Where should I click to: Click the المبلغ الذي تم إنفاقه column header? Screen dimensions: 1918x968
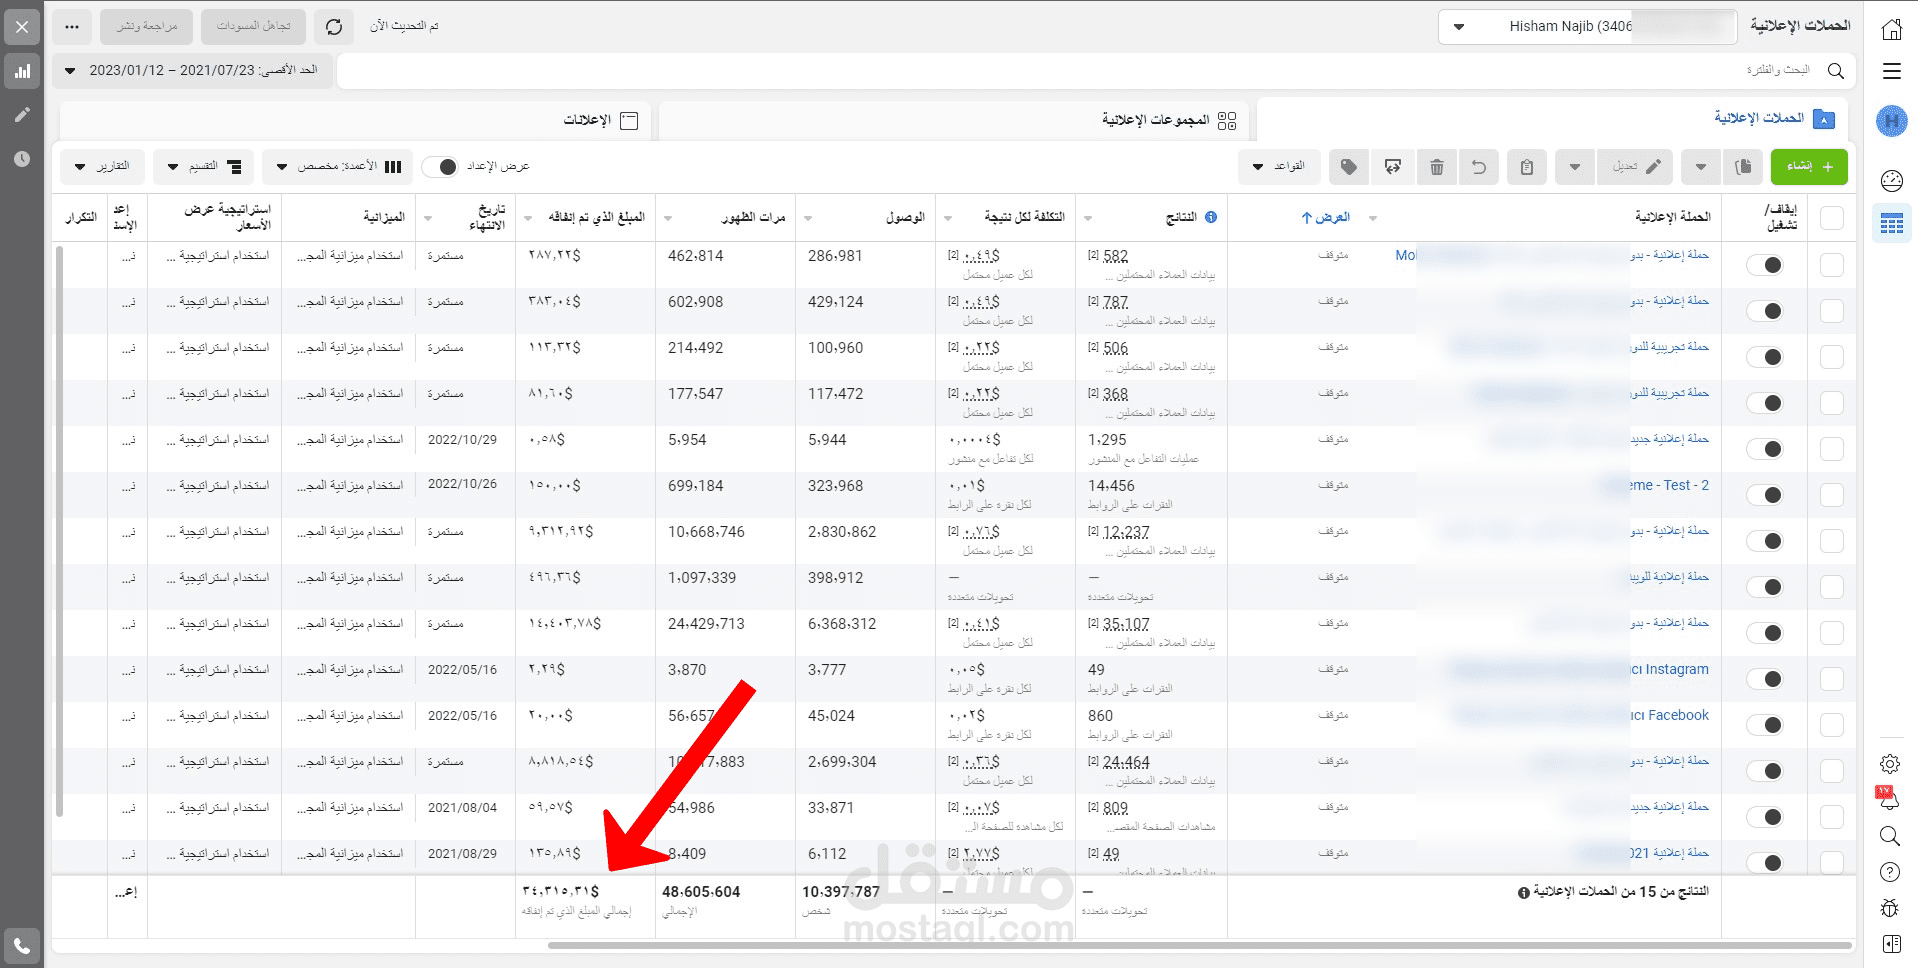tap(596, 217)
